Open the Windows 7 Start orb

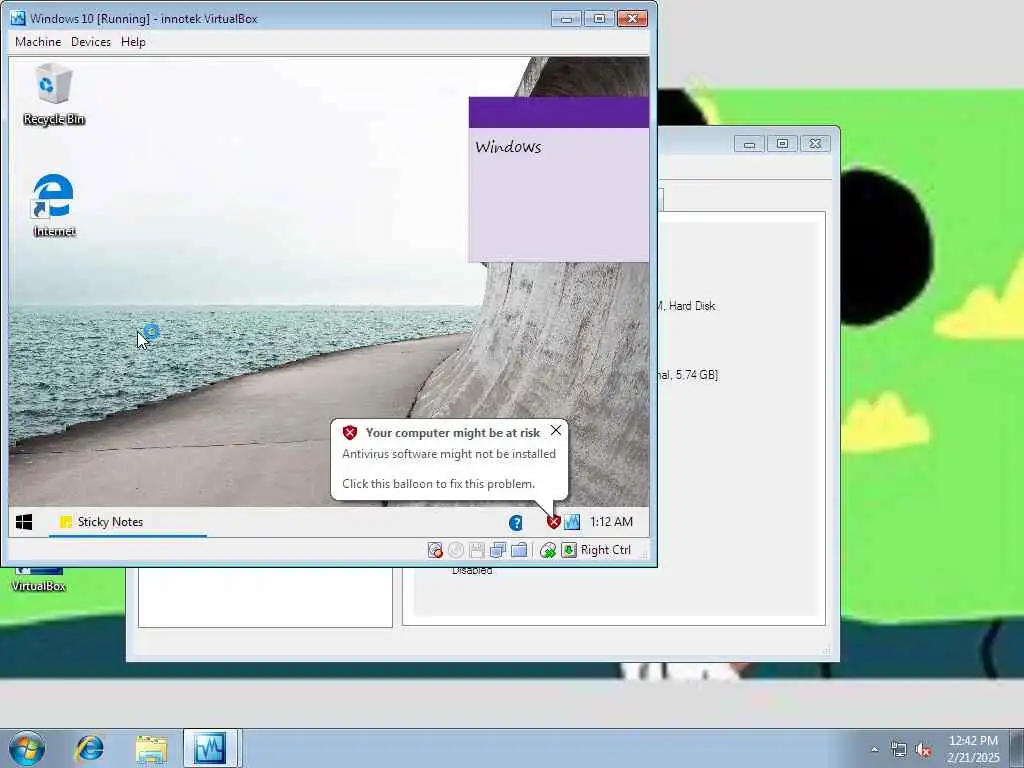27,748
